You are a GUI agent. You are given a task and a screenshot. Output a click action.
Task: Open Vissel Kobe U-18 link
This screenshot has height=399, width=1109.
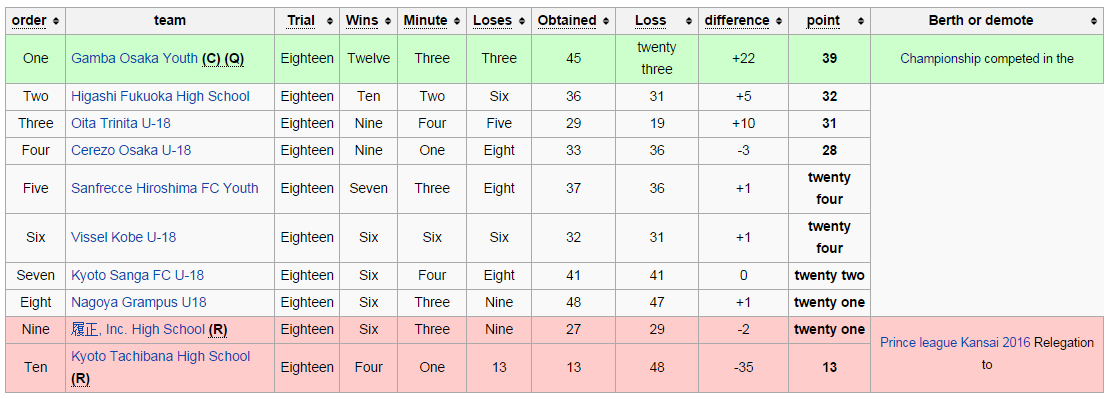[x=123, y=237]
